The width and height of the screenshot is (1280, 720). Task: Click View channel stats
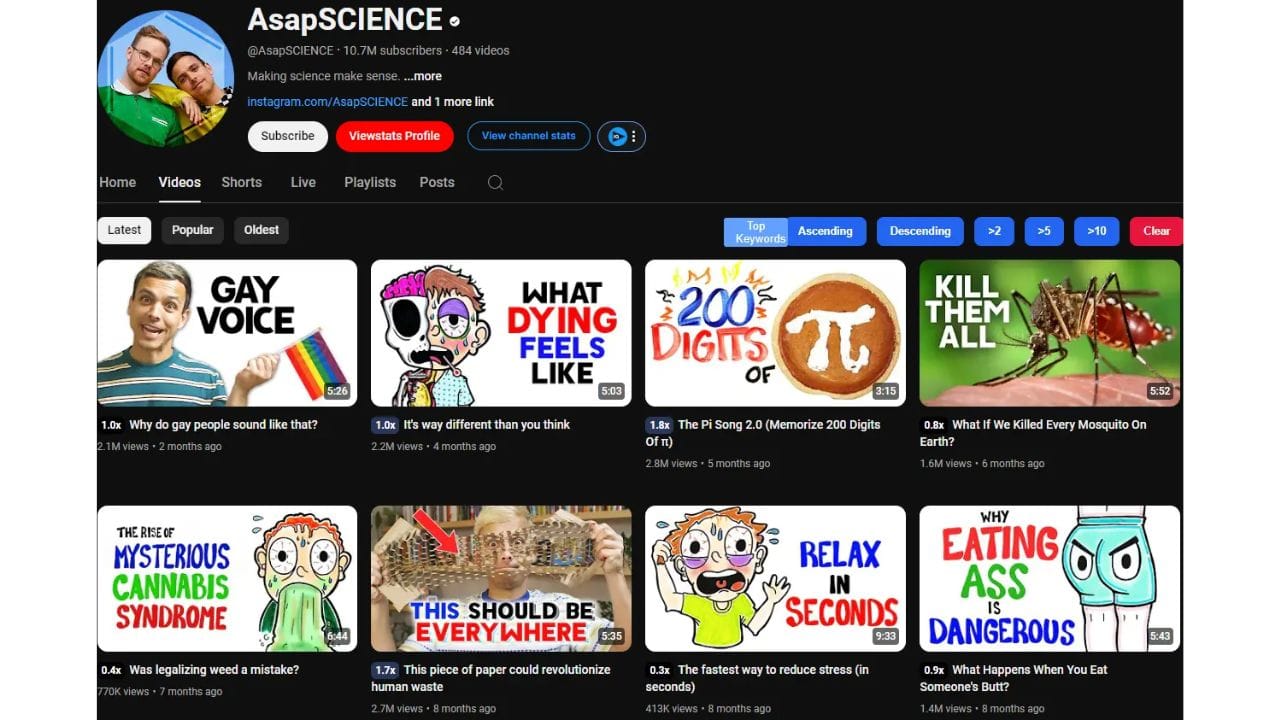(528, 136)
